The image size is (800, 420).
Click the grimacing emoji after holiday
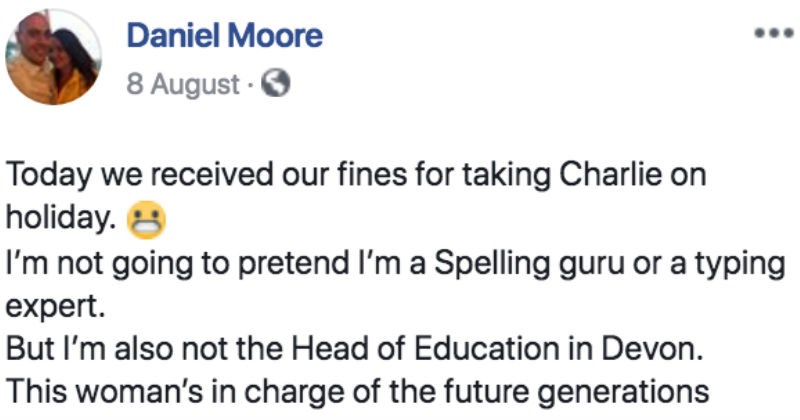(x=146, y=220)
